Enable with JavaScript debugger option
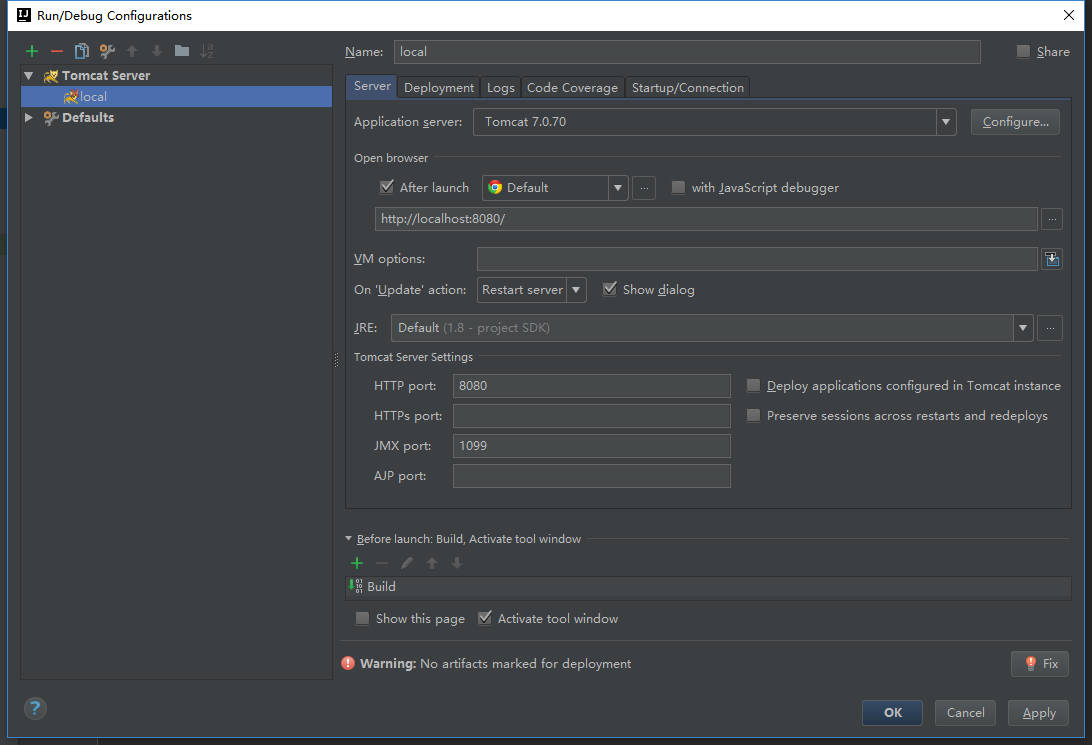The image size is (1092, 745). point(678,187)
